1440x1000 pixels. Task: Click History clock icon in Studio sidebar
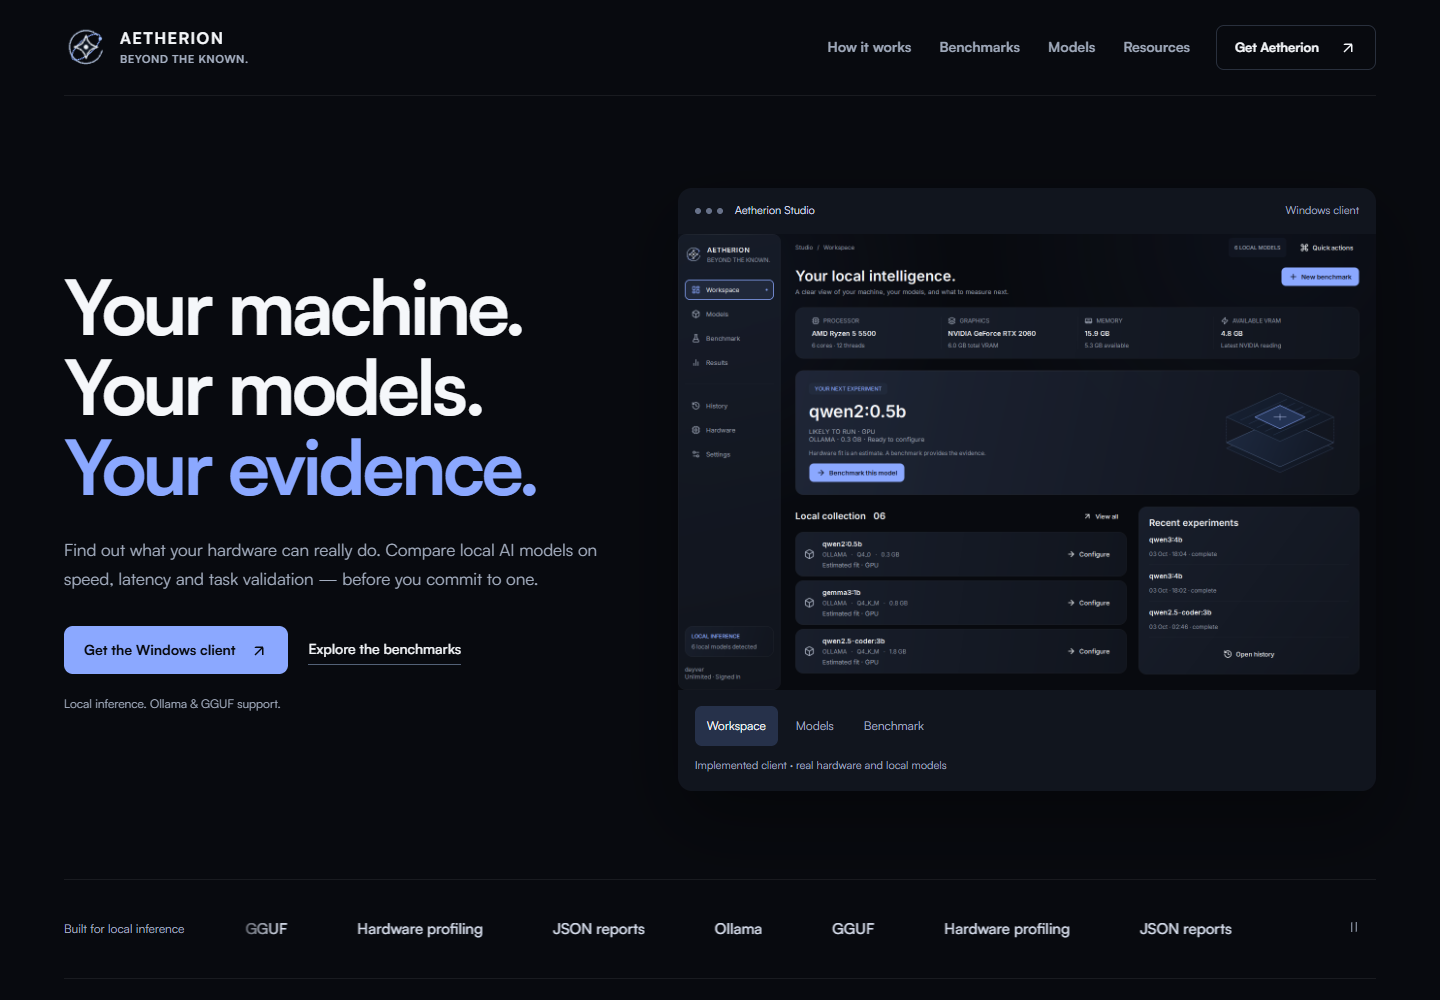tap(696, 406)
